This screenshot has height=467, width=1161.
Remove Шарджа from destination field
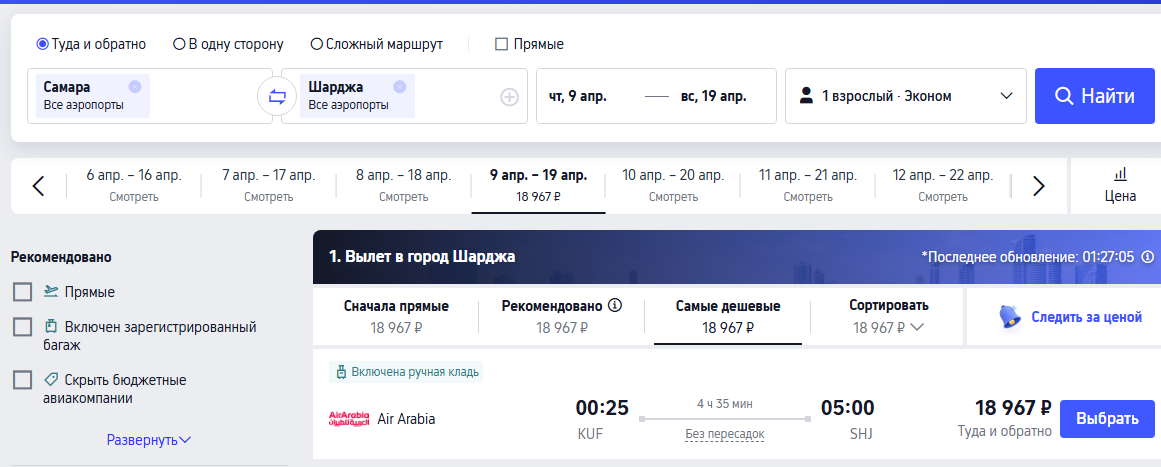coord(400,86)
